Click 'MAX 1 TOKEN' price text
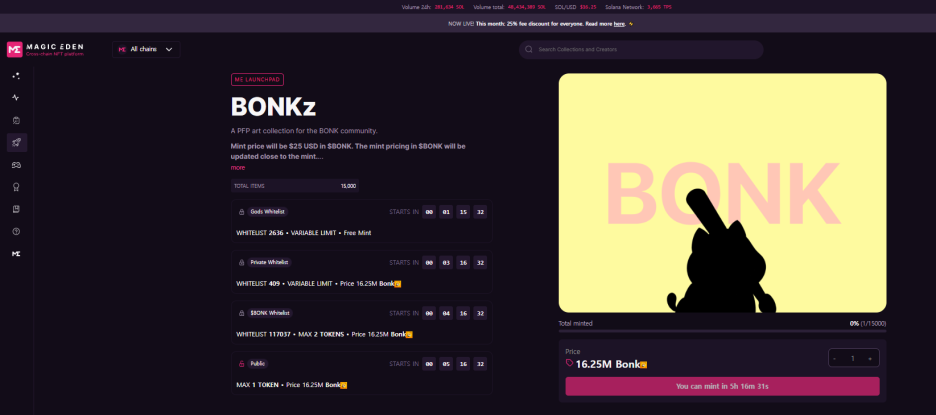The height and width of the screenshot is (415, 936). click(291, 385)
